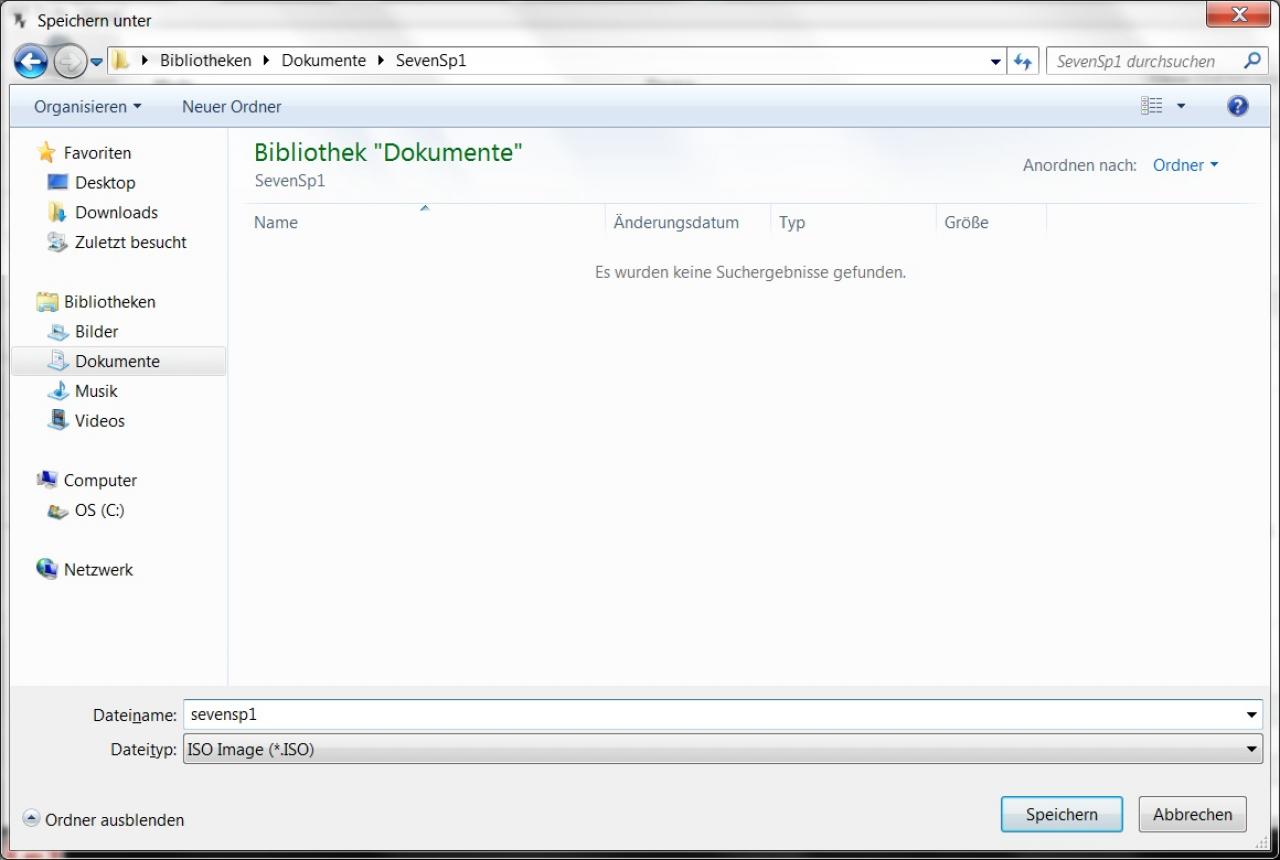Viewport: 1280px width, 860px height.
Task: Expand the address bar history dropdown
Action: [x=996, y=61]
